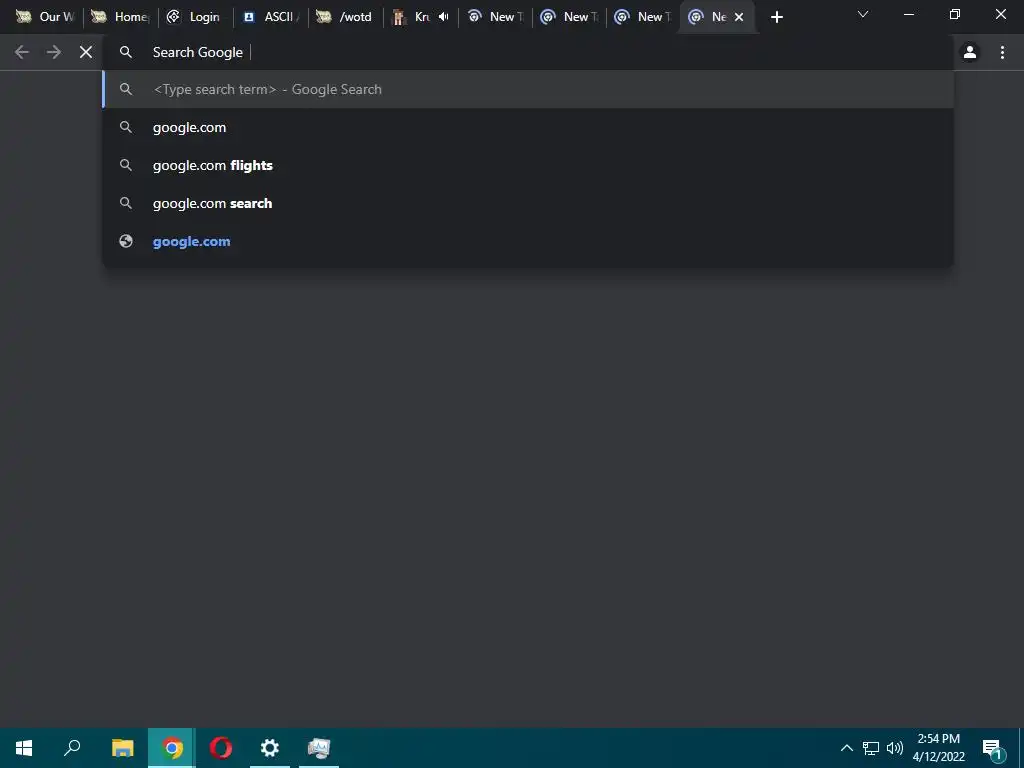Switch to the Home tab
The height and width of the screenshot is (768, 1024).
(121, 17)
